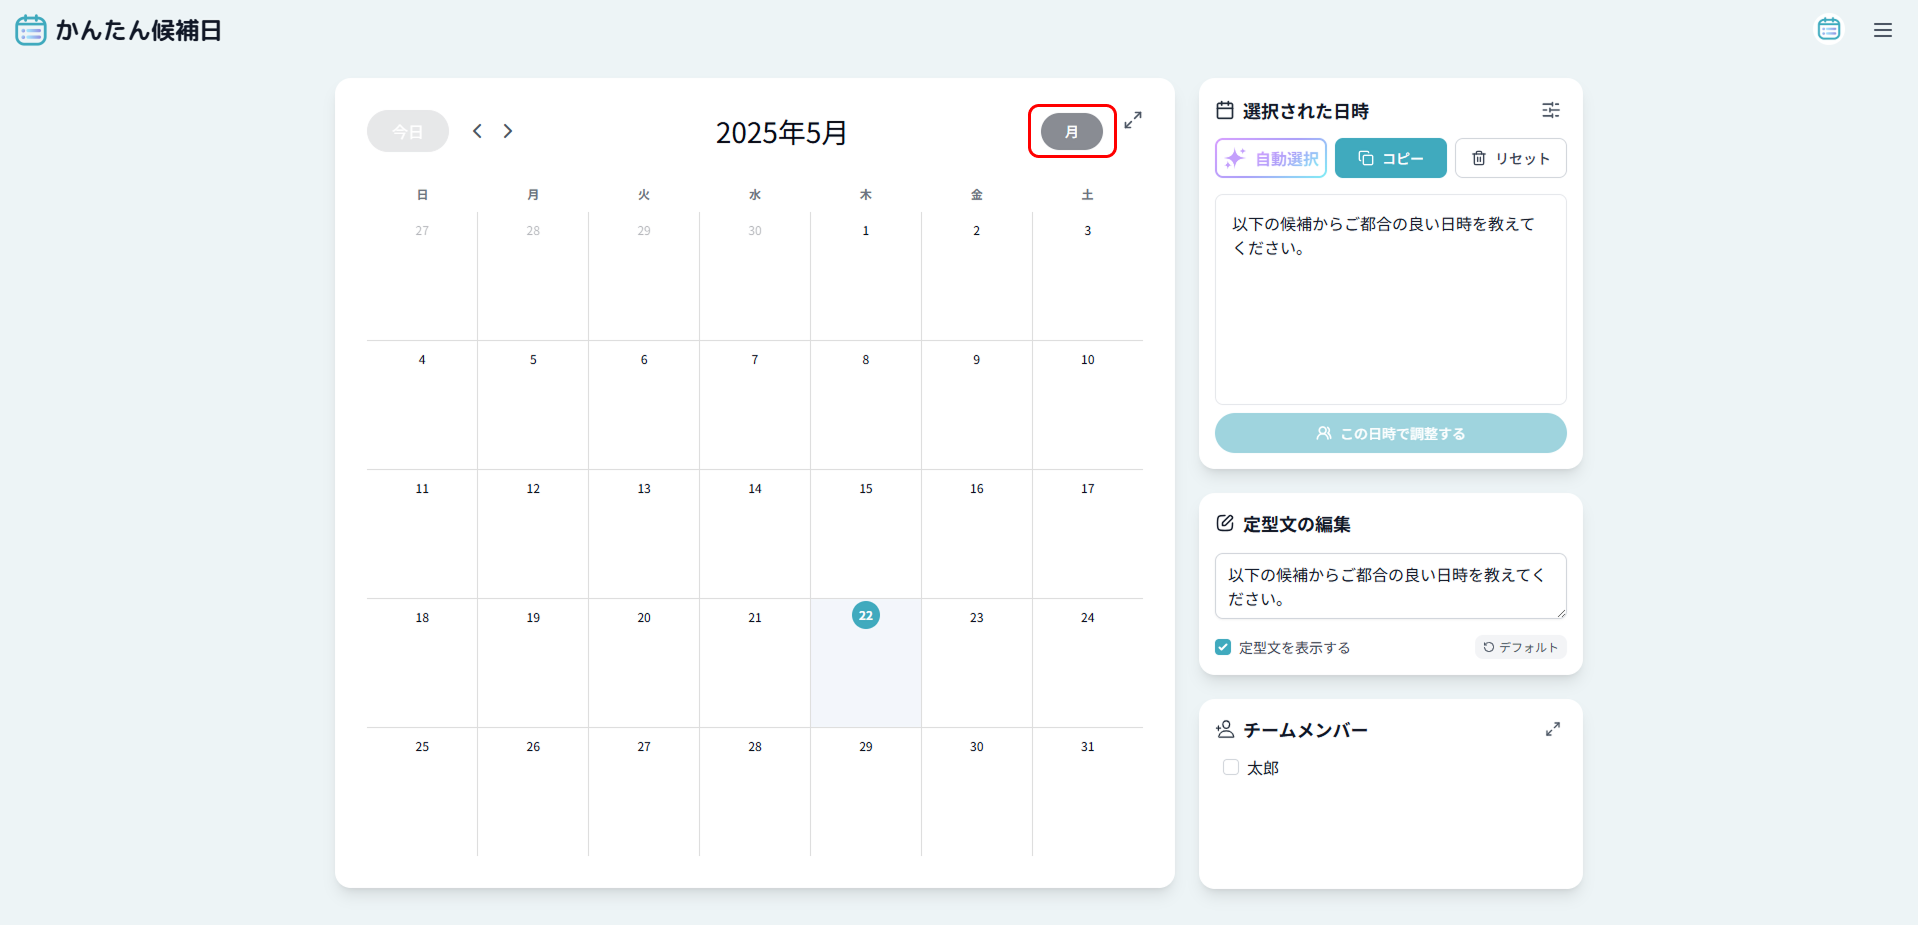Click the round calendar icon beside hamburger menu

pyautogui.click(x=1829, y=30)
